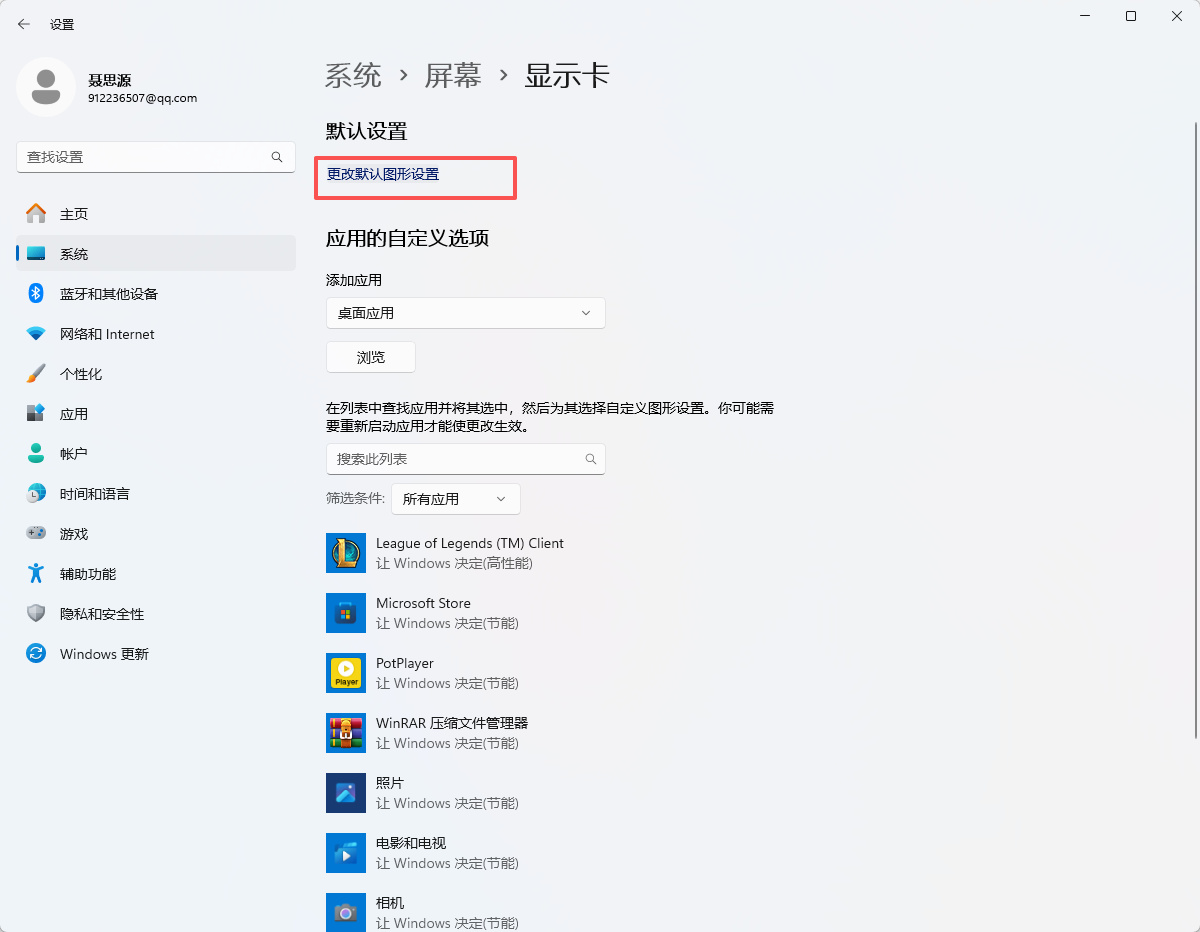The width and height of the screenshot is (1200, 932).
Task: Click the 查找设置 search field
Action: pyautogui.click(x=156, y=157)
